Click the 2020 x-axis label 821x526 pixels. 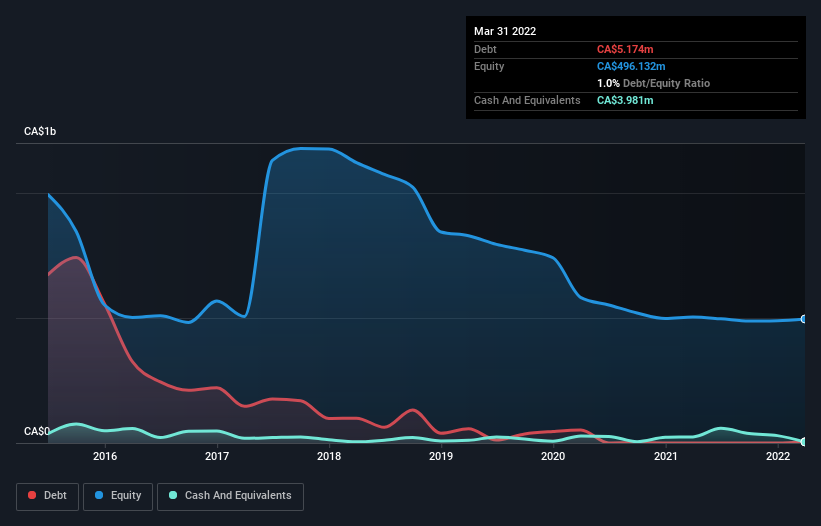click(553, 456)
